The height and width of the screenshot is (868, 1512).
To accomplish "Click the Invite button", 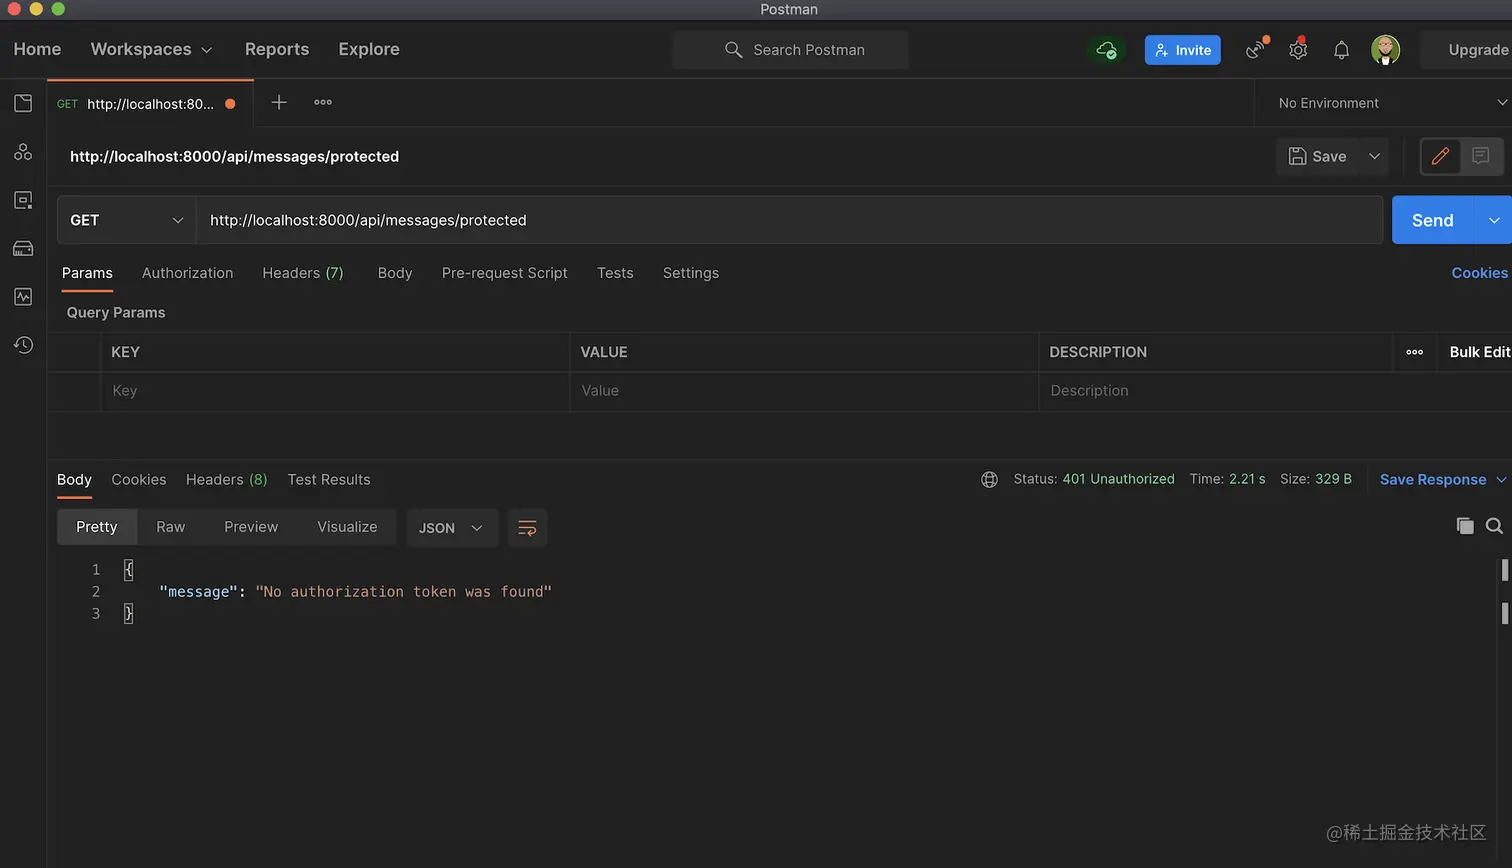I will (1182, 50).
